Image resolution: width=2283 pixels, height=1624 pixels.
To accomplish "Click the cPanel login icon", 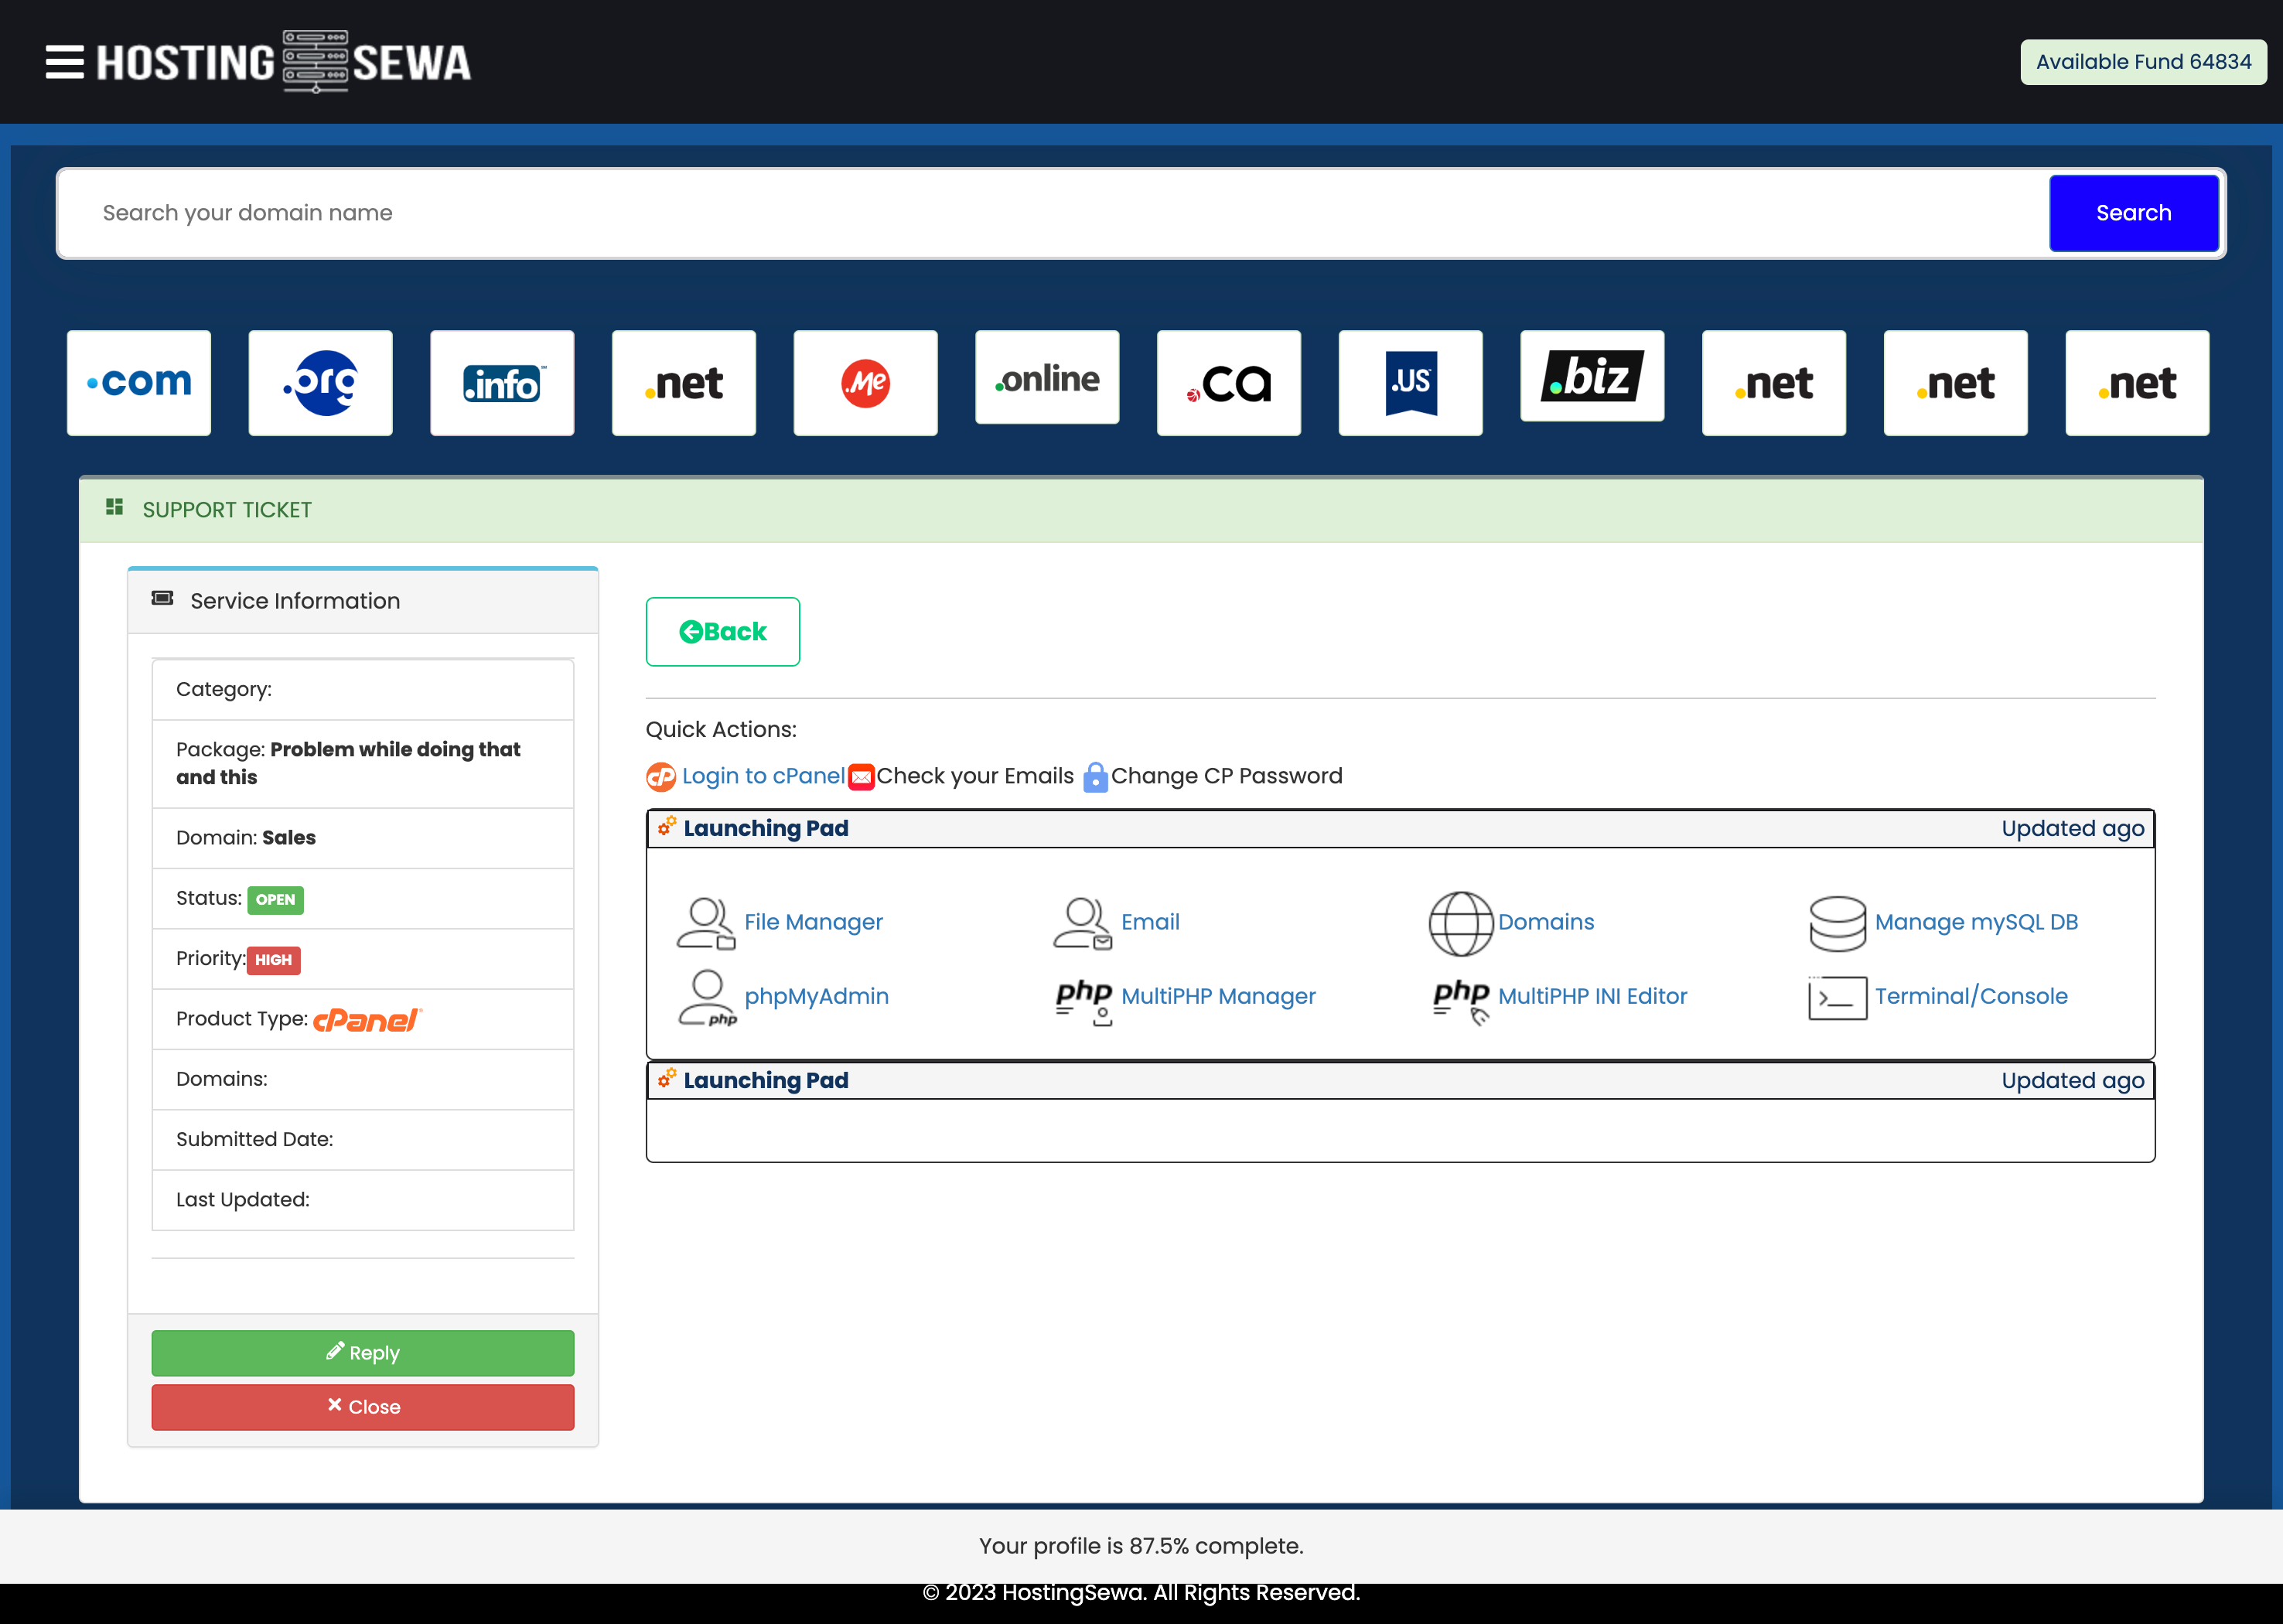I will point(661,777).
